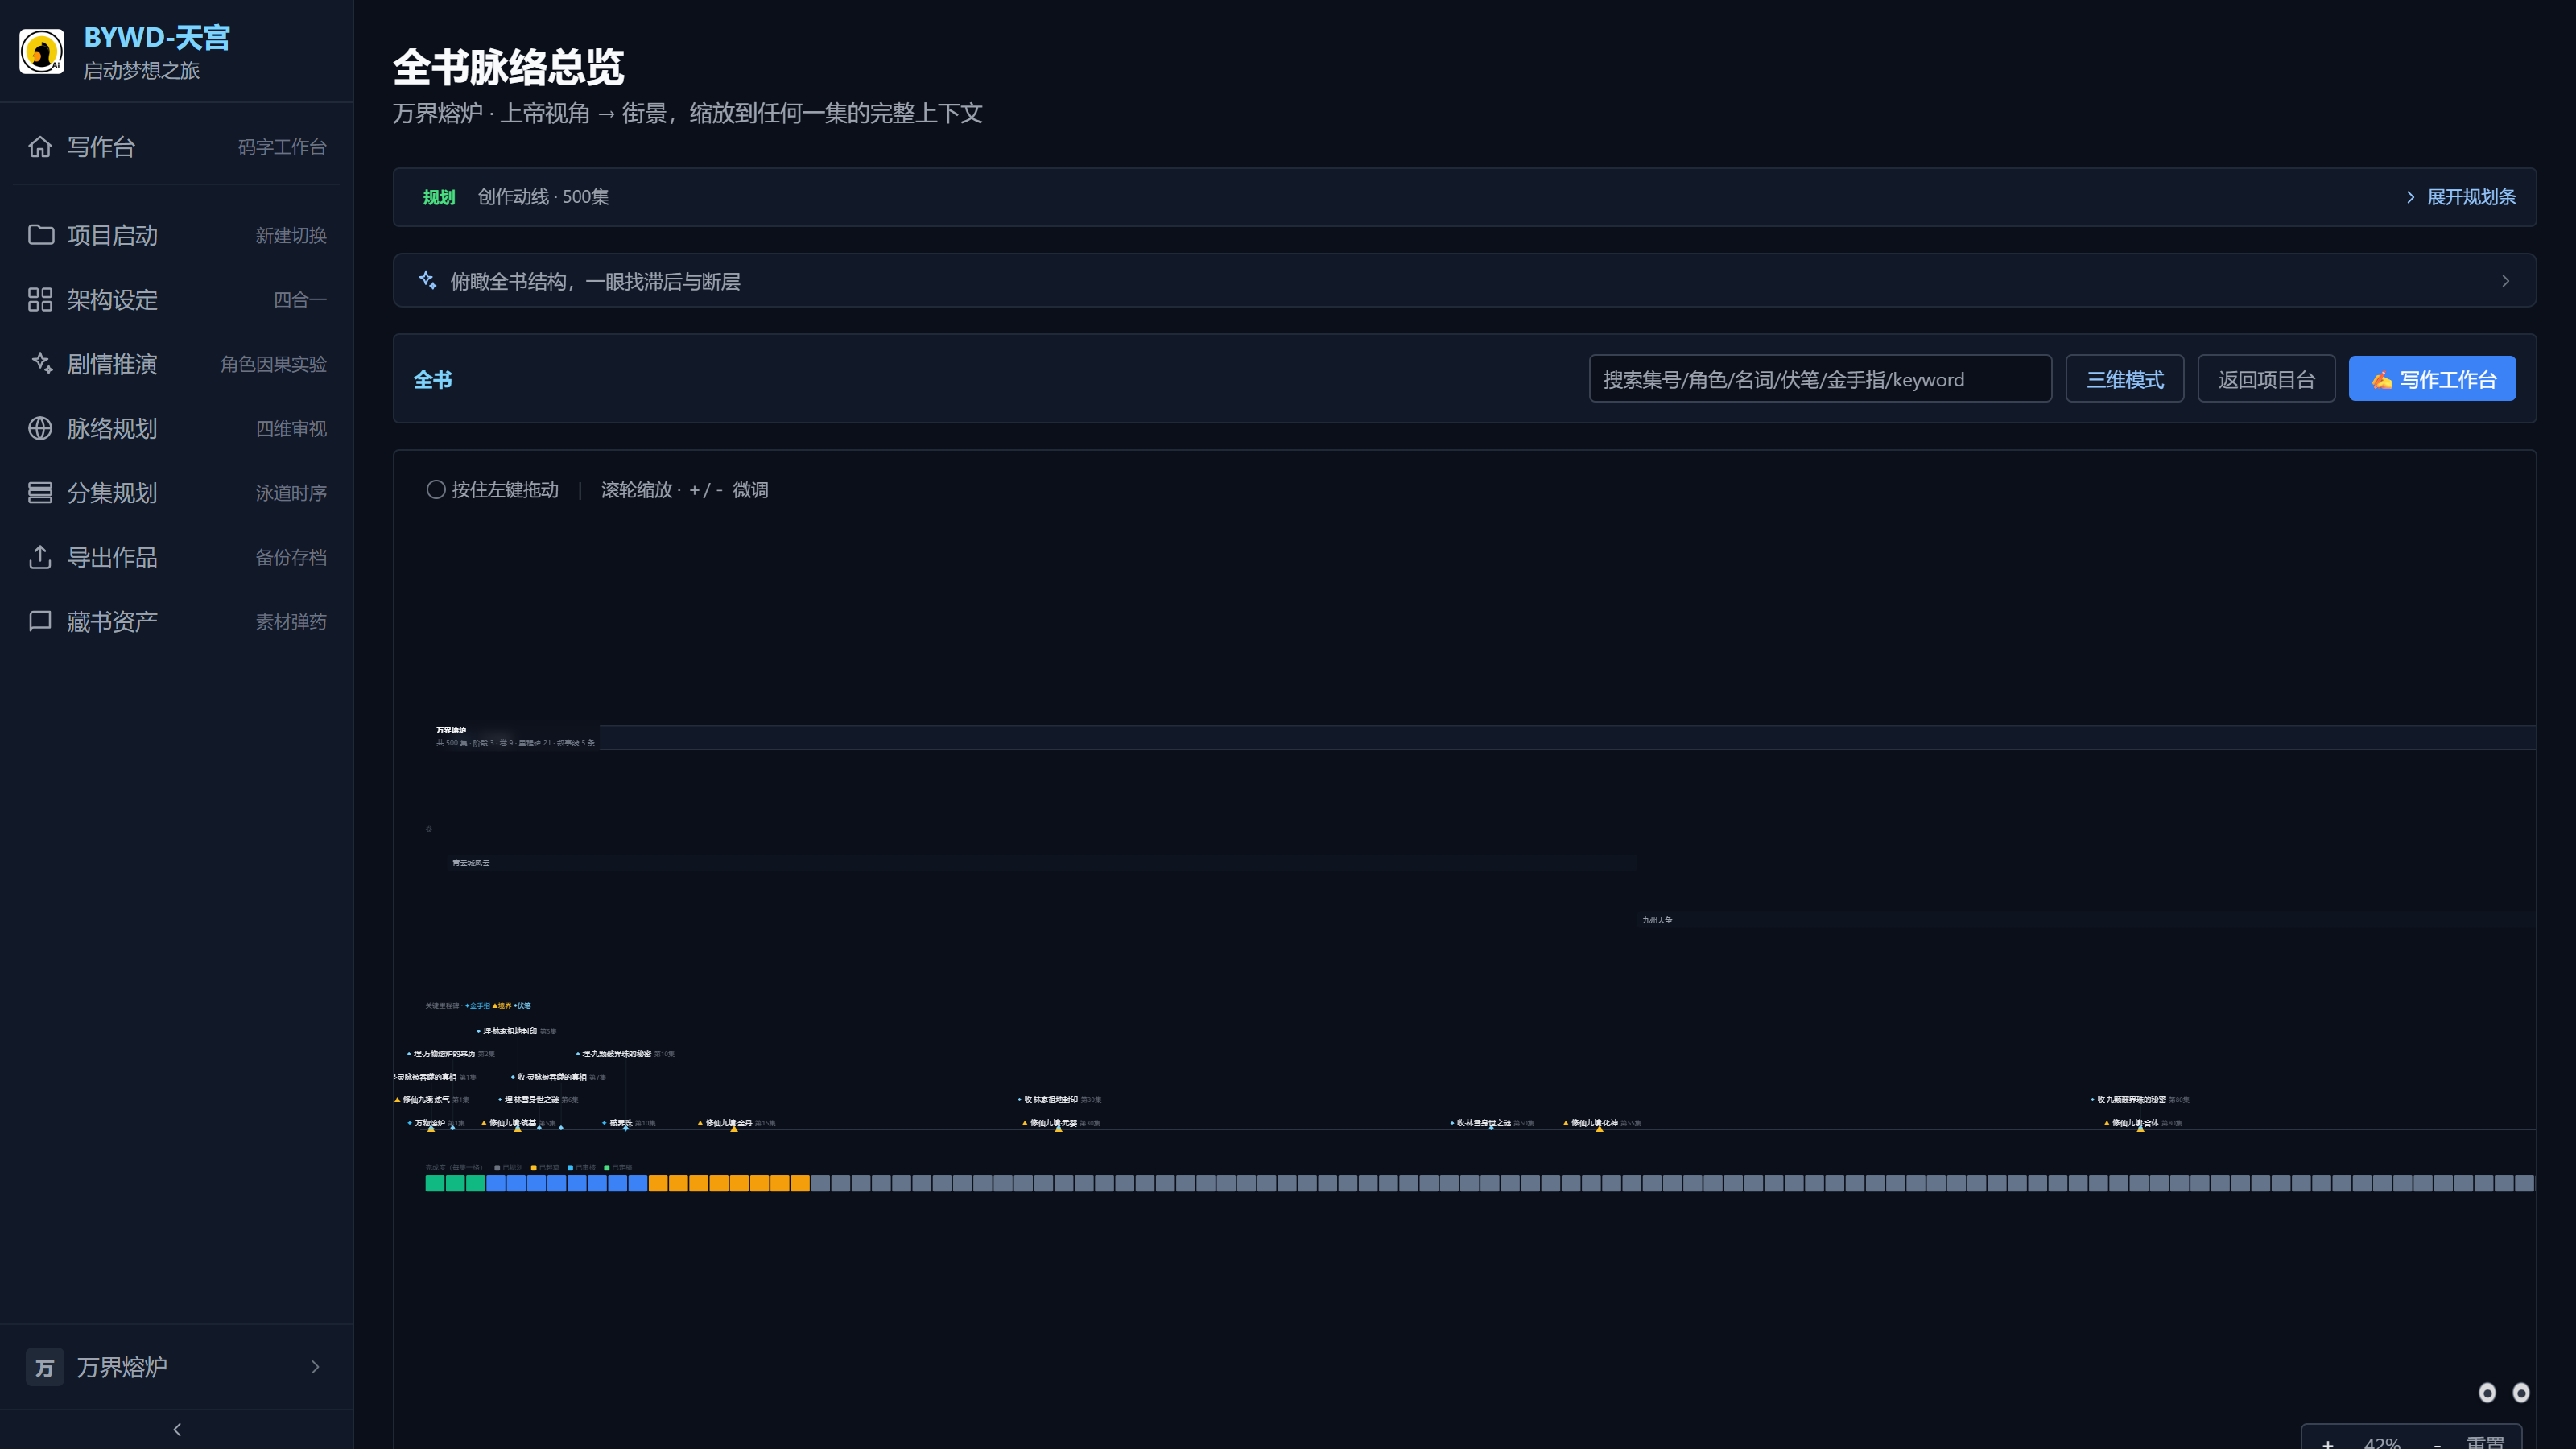Click the 破界珠 第10集 milestone
Screen dimensions: 2576x1449
629,1123
